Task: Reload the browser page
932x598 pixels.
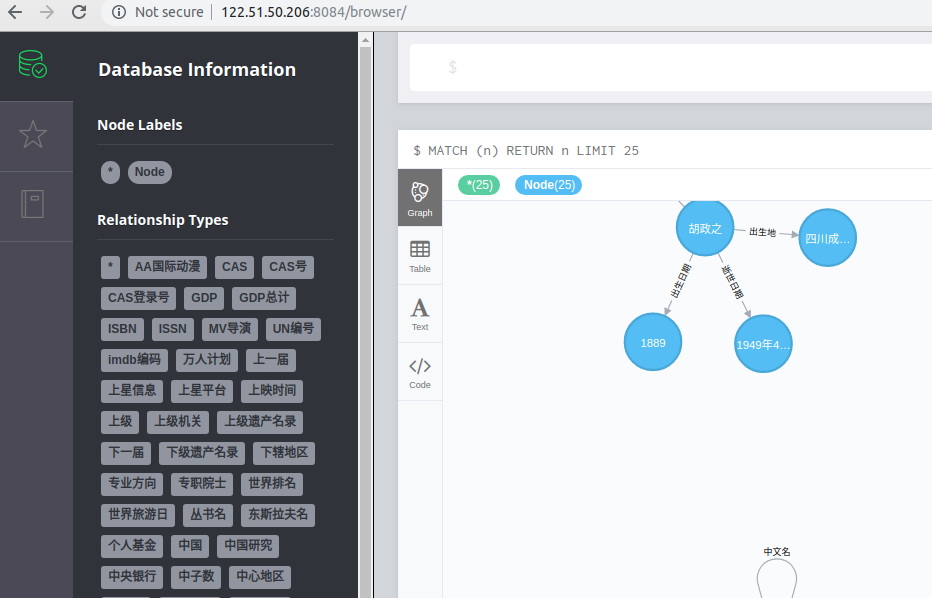Action: coord(78,12)
